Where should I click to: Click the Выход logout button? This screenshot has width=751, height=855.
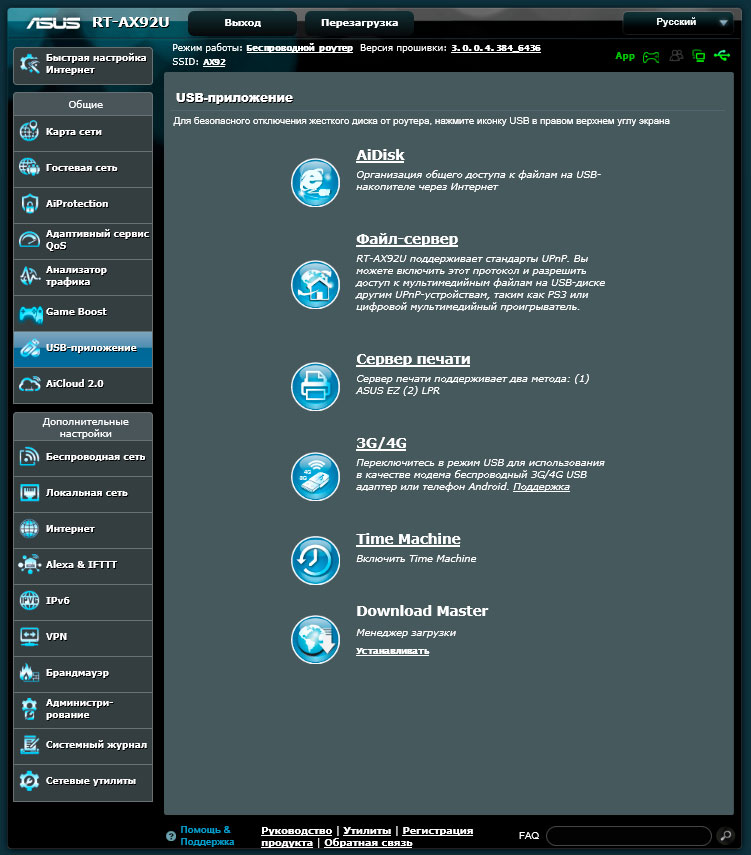(243, 23)
